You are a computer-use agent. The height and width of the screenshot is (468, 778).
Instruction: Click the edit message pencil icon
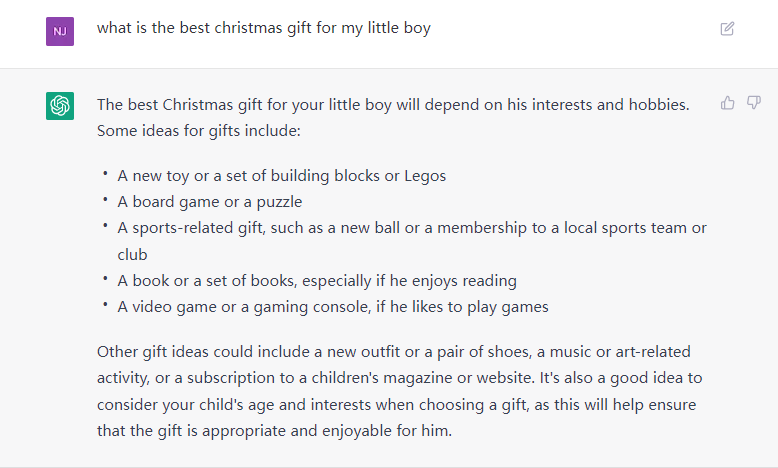point(727,29)
